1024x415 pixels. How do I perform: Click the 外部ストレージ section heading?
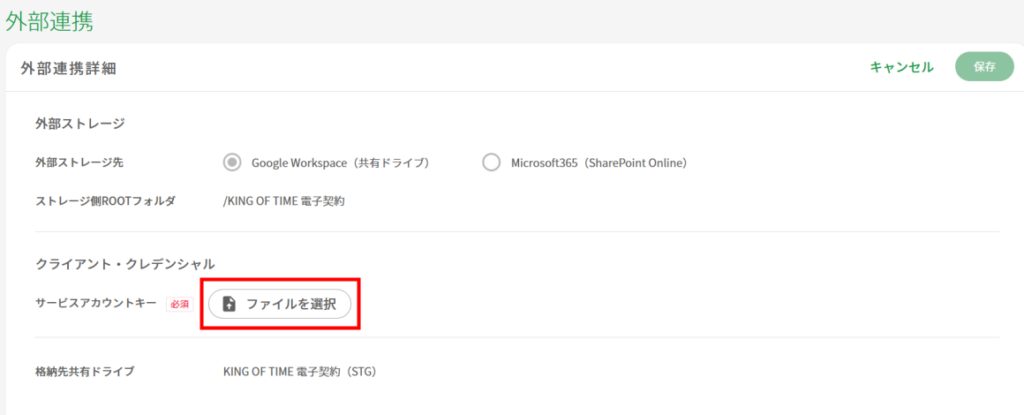(x=80, y=124)
